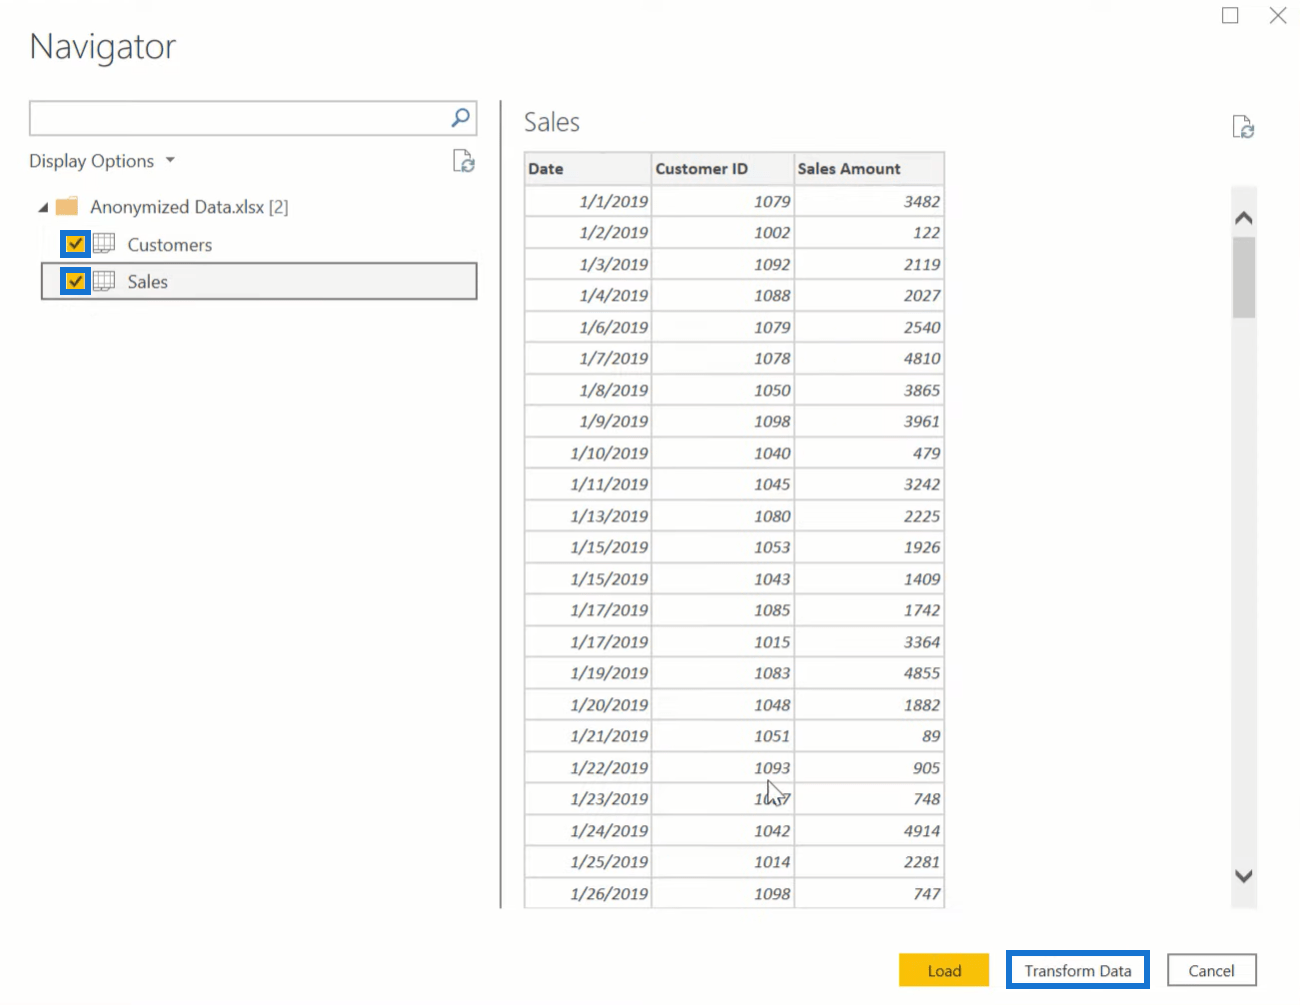Image resolution: width=1300 pixels, height=1005 pixels.
Task: Uncheck the Customers checkbox
Action: [75, 244]
